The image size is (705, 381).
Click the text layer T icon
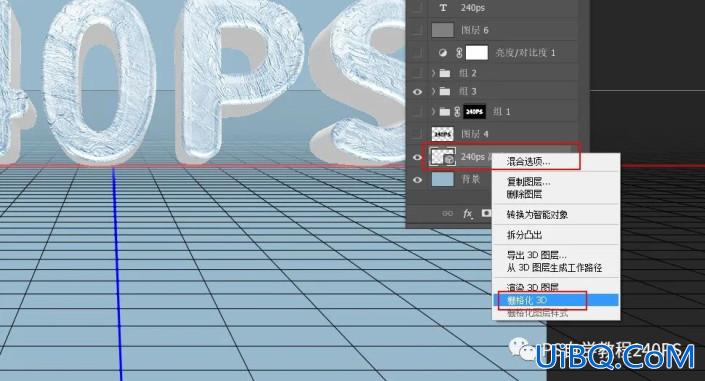point(443,8)
